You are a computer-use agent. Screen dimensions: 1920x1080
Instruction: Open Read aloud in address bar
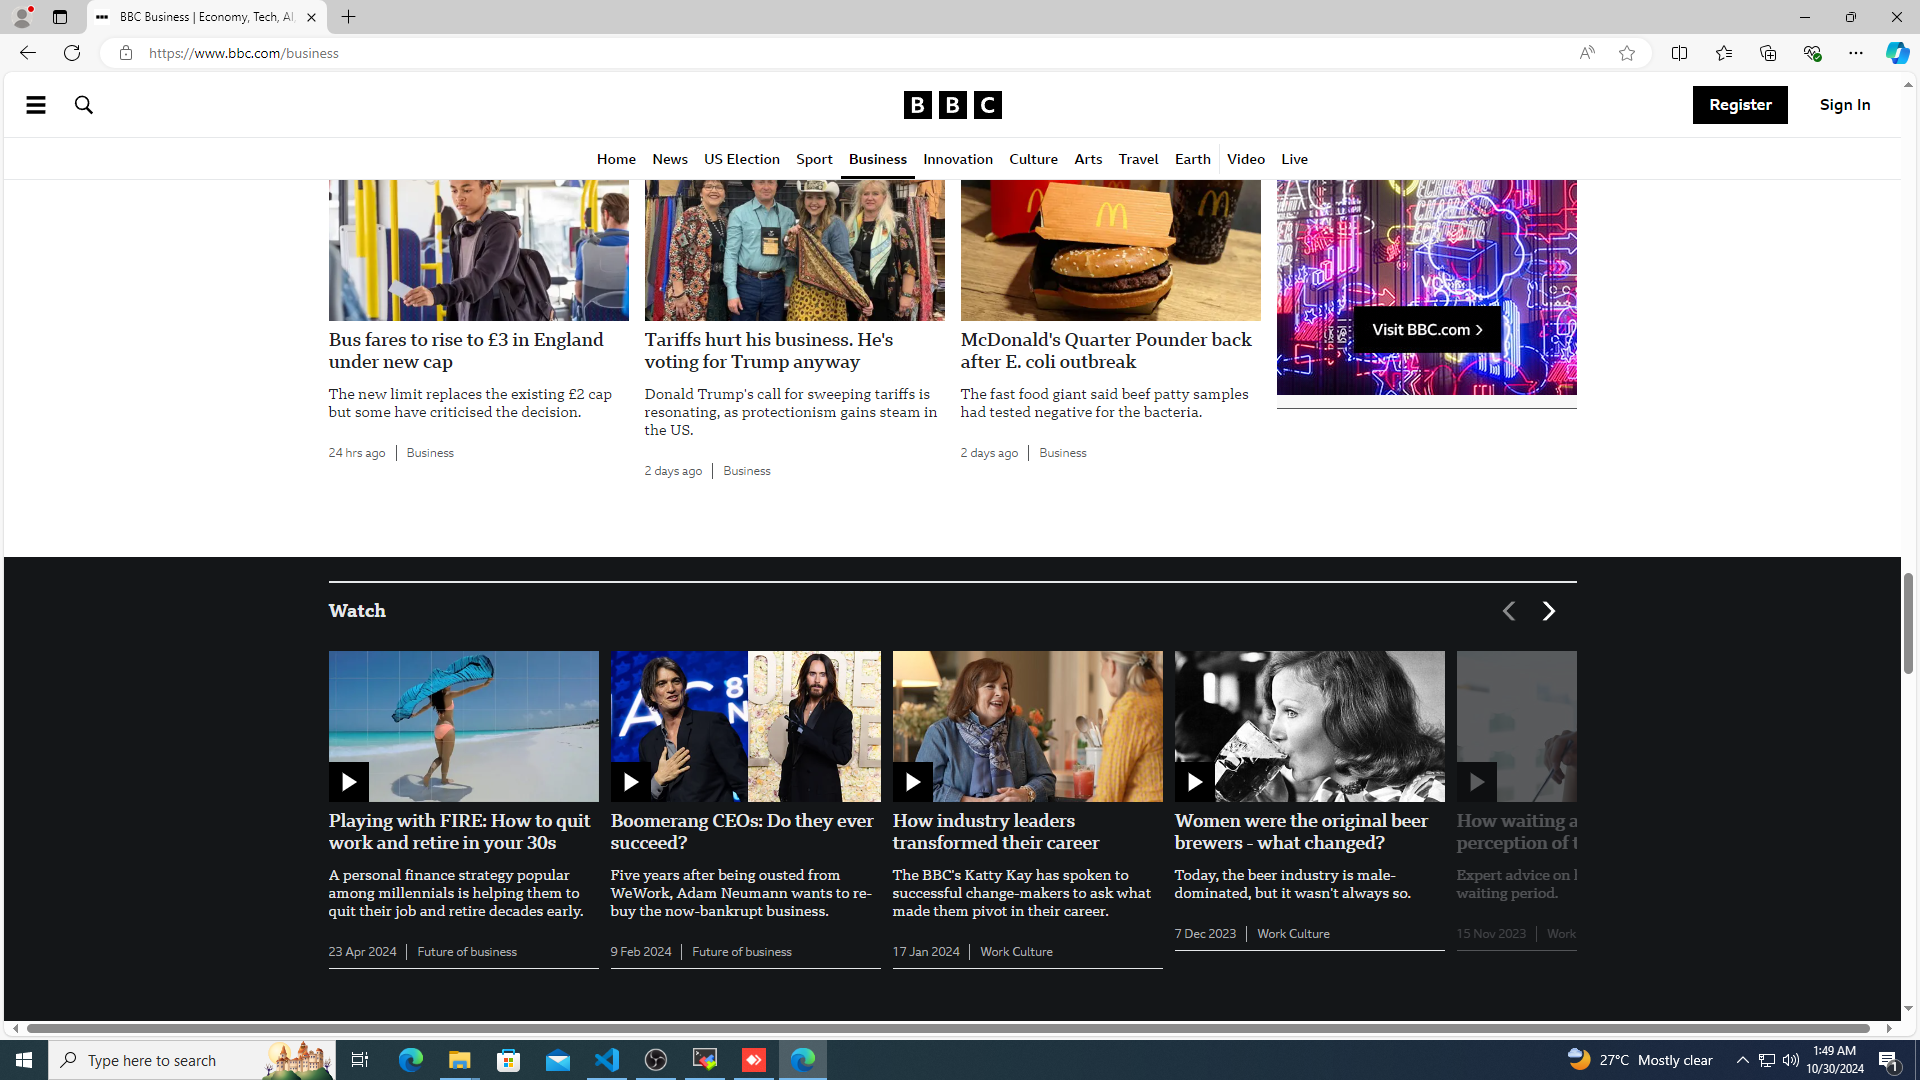tap(1587, 53)
